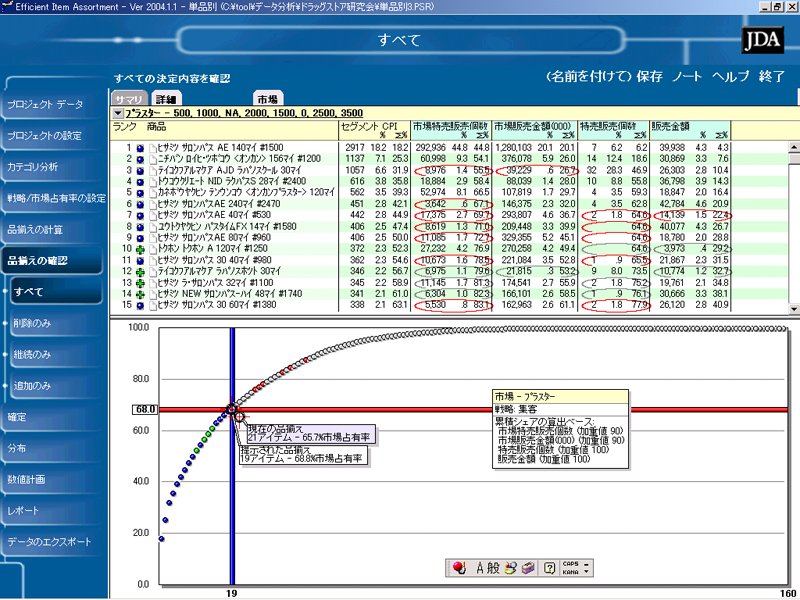Click the status icon in rank 4 トクホウクリエート row
This screenshot has height=600, width=800.
[140, 182]
